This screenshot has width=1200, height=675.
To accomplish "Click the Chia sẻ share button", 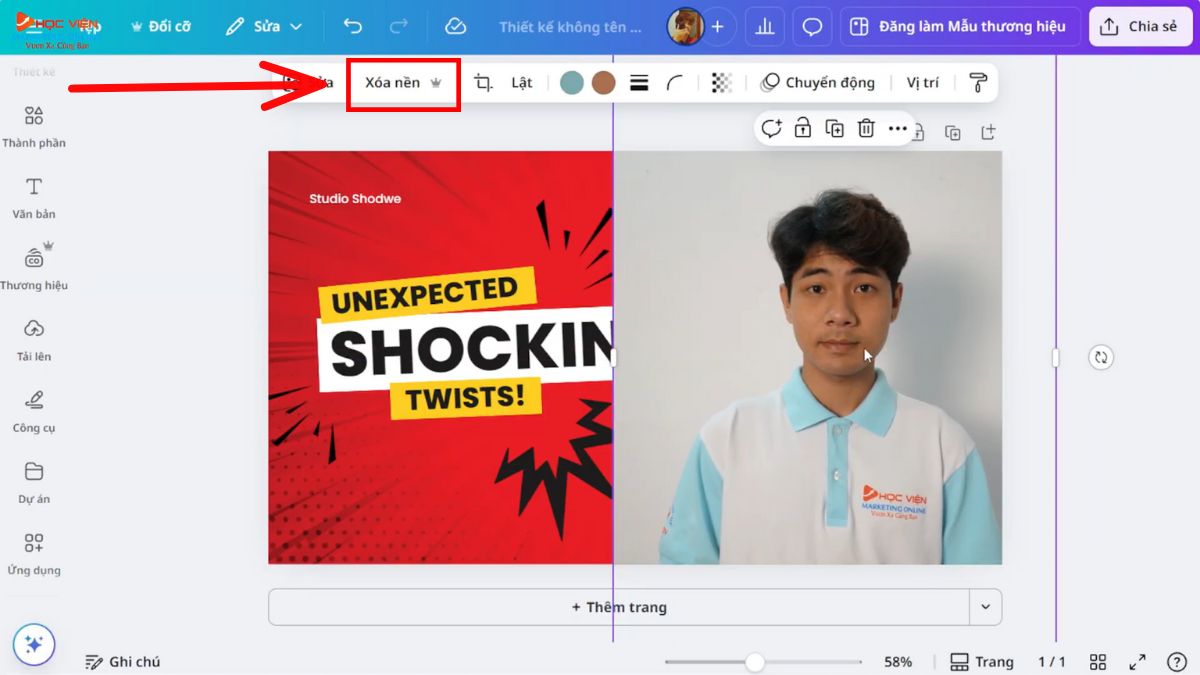I will pyautogui.click(x=1141, y=27).
